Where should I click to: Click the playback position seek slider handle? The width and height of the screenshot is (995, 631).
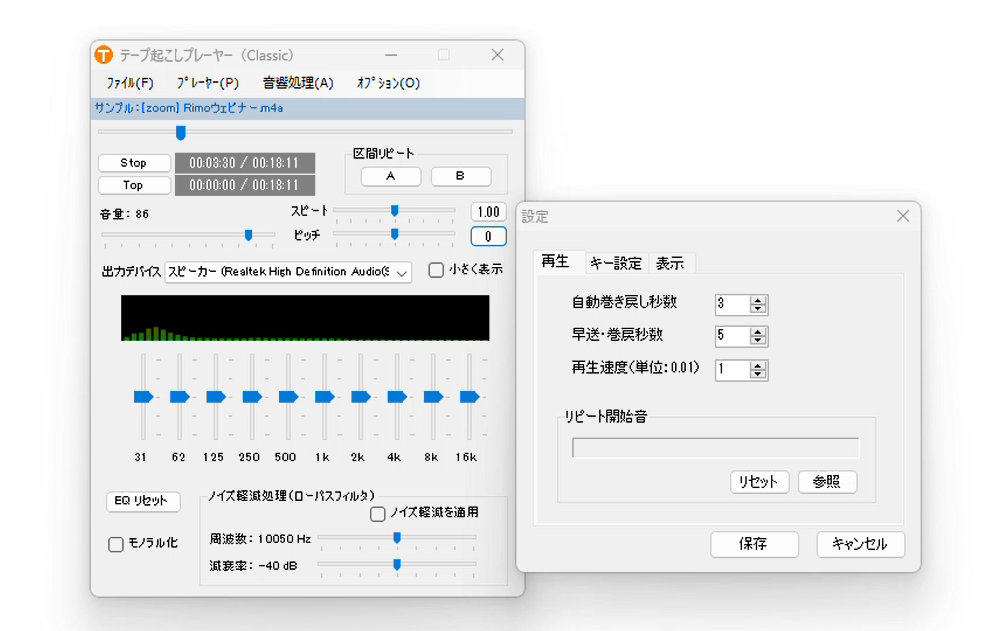pos(181,132)
